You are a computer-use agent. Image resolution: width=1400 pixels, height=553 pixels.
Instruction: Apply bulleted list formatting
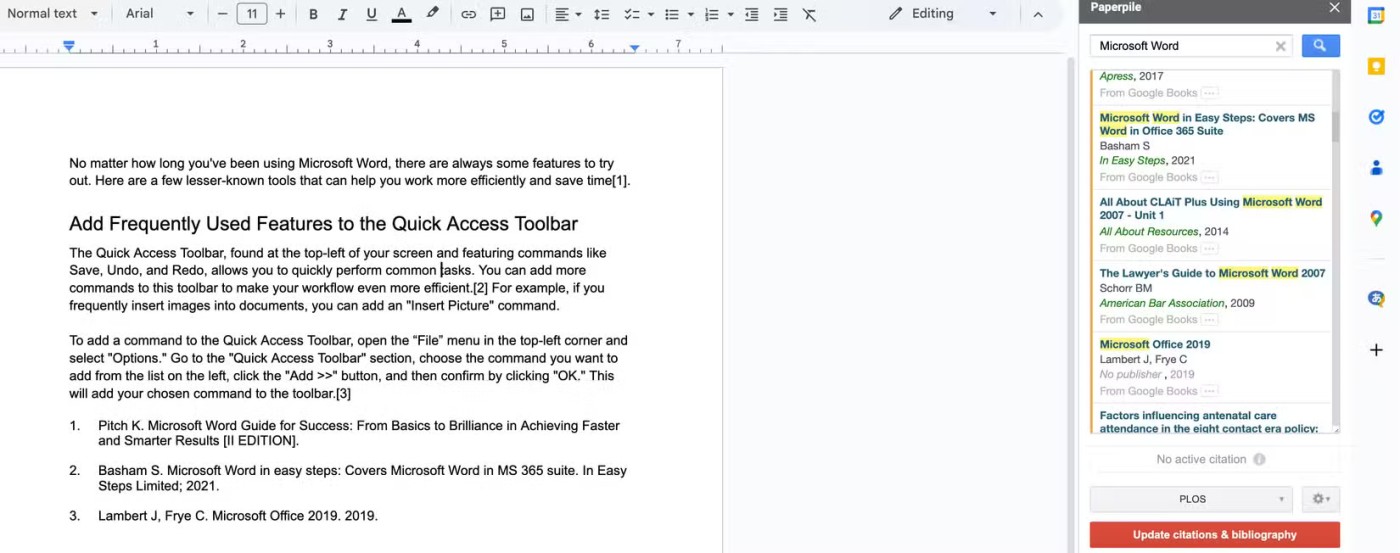point(672,14)
